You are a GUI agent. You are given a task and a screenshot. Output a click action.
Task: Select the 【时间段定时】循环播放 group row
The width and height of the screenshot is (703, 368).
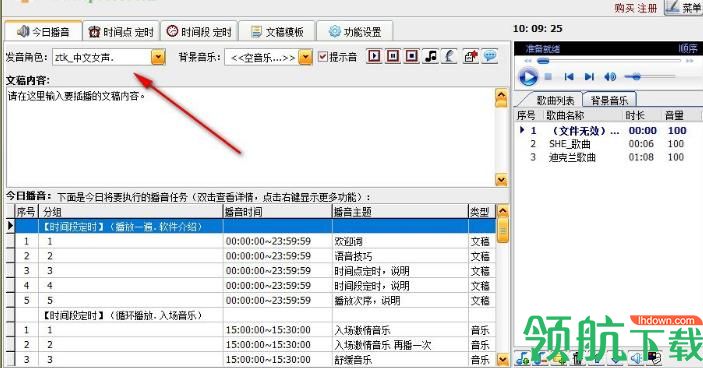[256, 315]
